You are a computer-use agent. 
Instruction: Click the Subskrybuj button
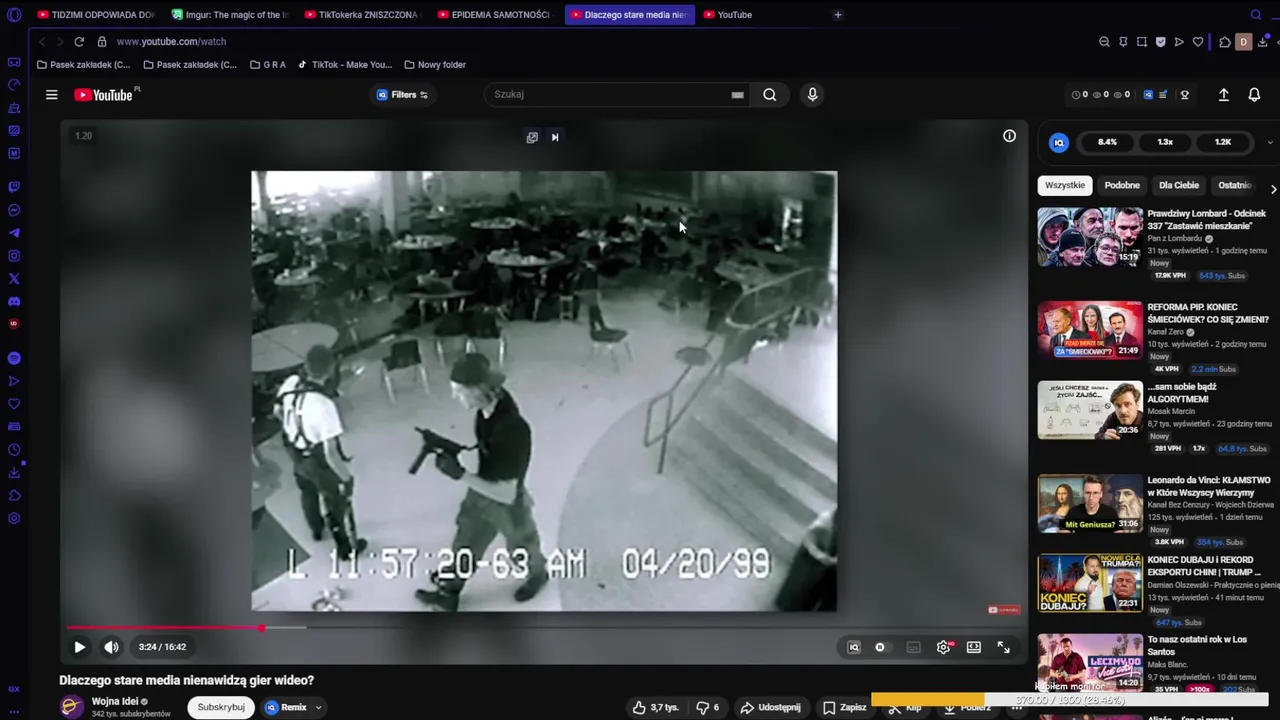pyautogui.click(x=221, y=707)
